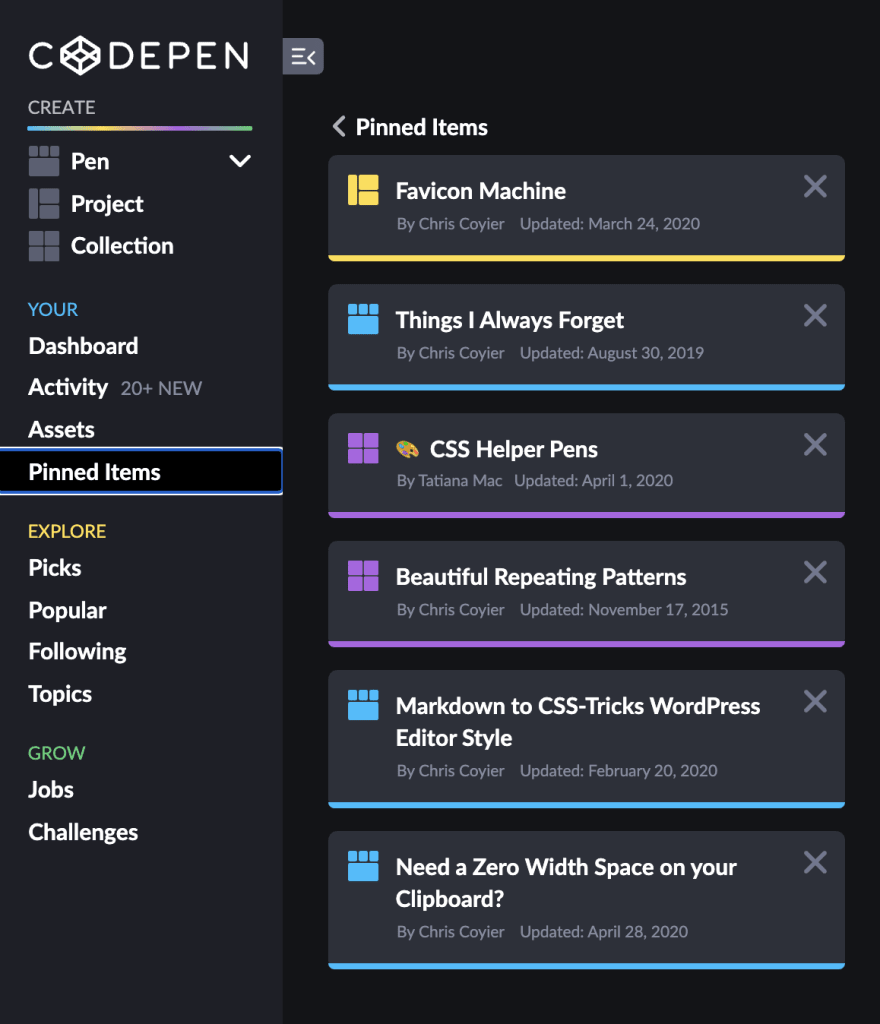Select Pinned Items in the sidebar
The width and height of the screenshot is (880, 1024).
click(94, 471)
